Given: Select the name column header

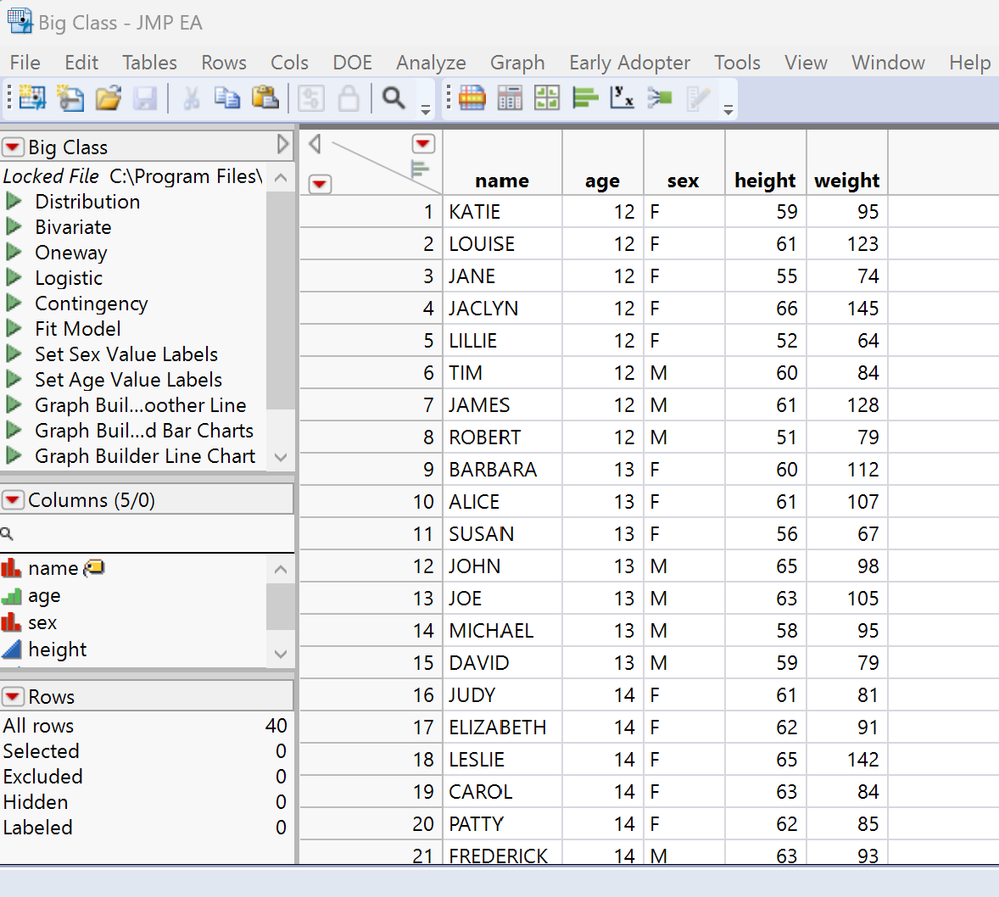Looking at the screenshot, I should (x=502, y=180).
